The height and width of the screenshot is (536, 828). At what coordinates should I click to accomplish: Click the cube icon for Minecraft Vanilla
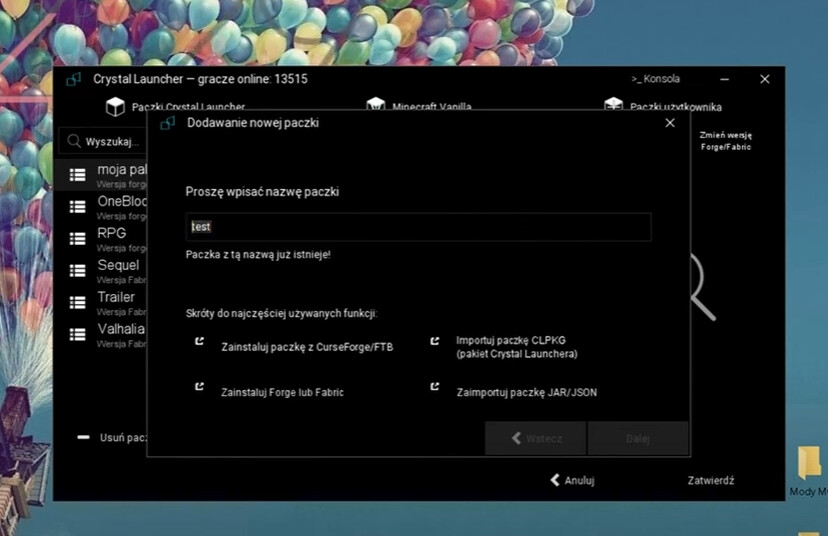coord(376,107)
